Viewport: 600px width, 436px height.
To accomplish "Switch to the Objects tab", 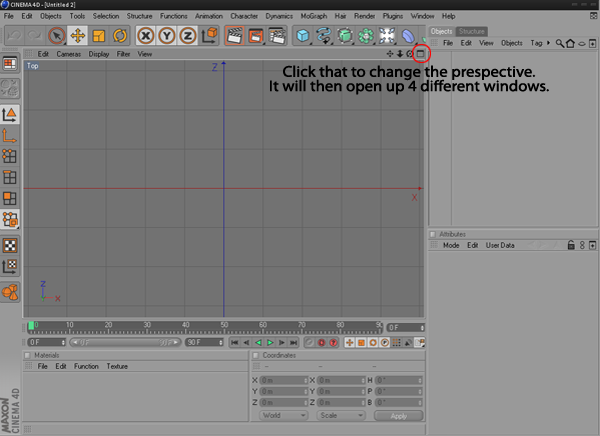I will [x=442, y=31].
